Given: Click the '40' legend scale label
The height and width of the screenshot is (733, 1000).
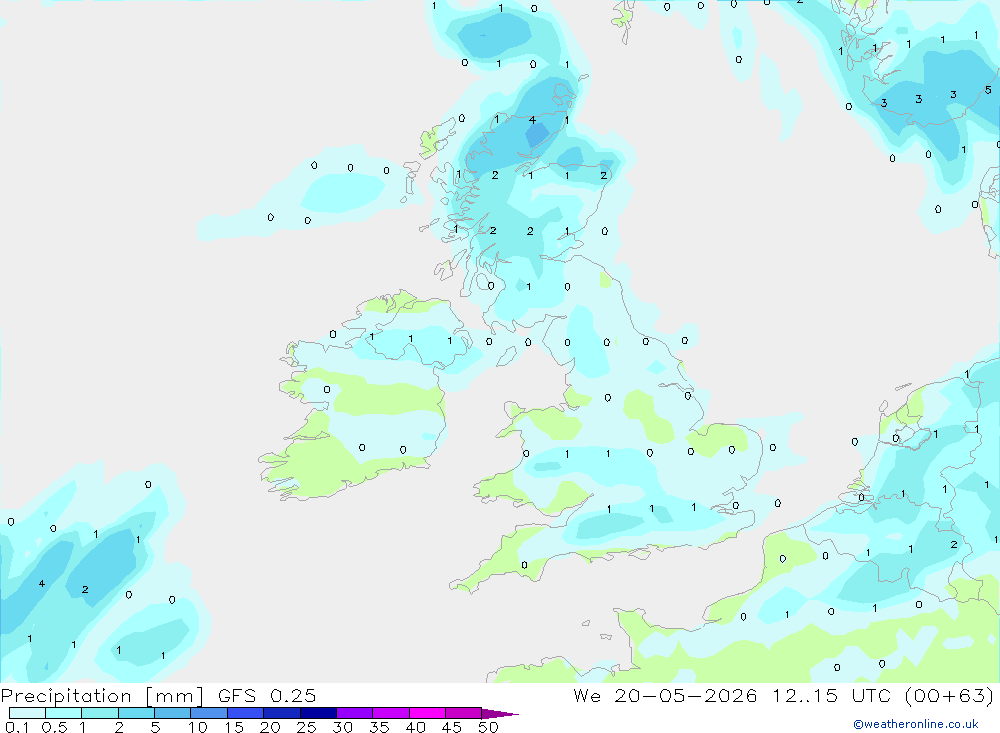Looking at the screenshot, I should pos(415,727).
